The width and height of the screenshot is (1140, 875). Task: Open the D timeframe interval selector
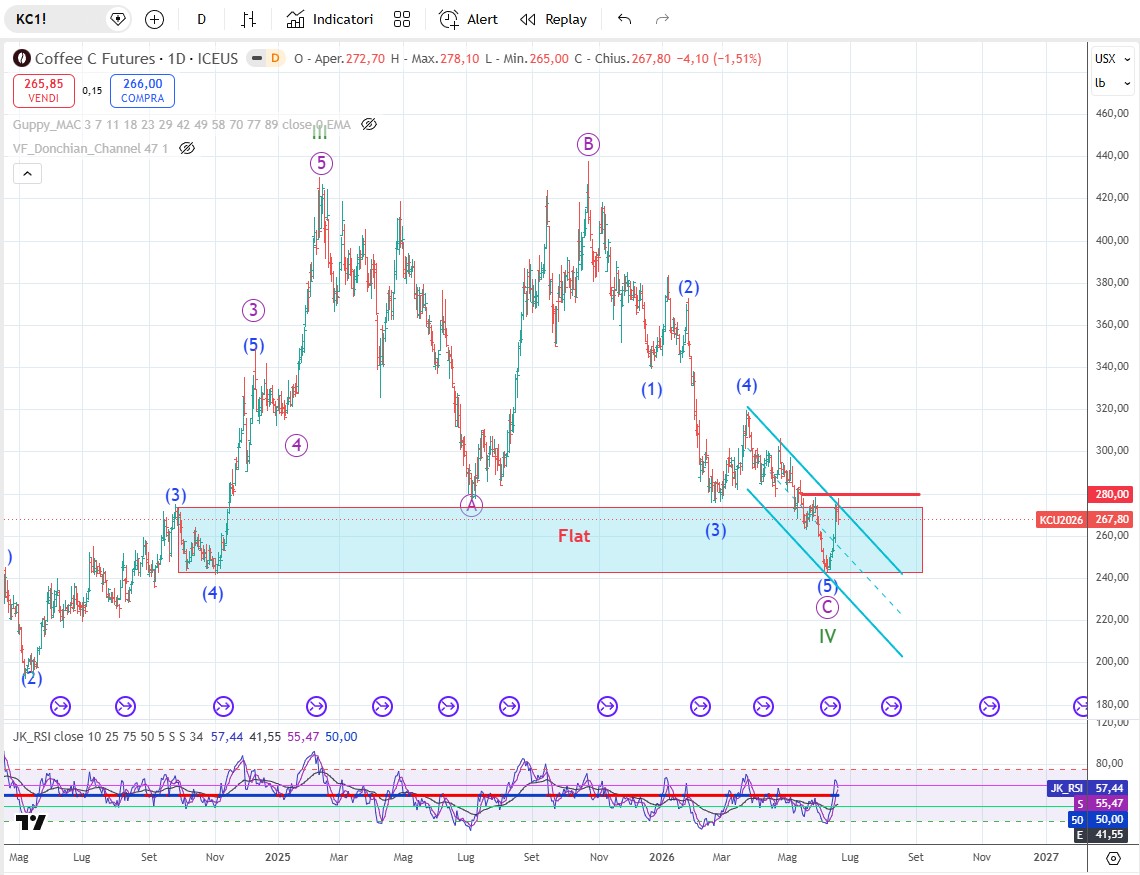(x=201, y=20)
